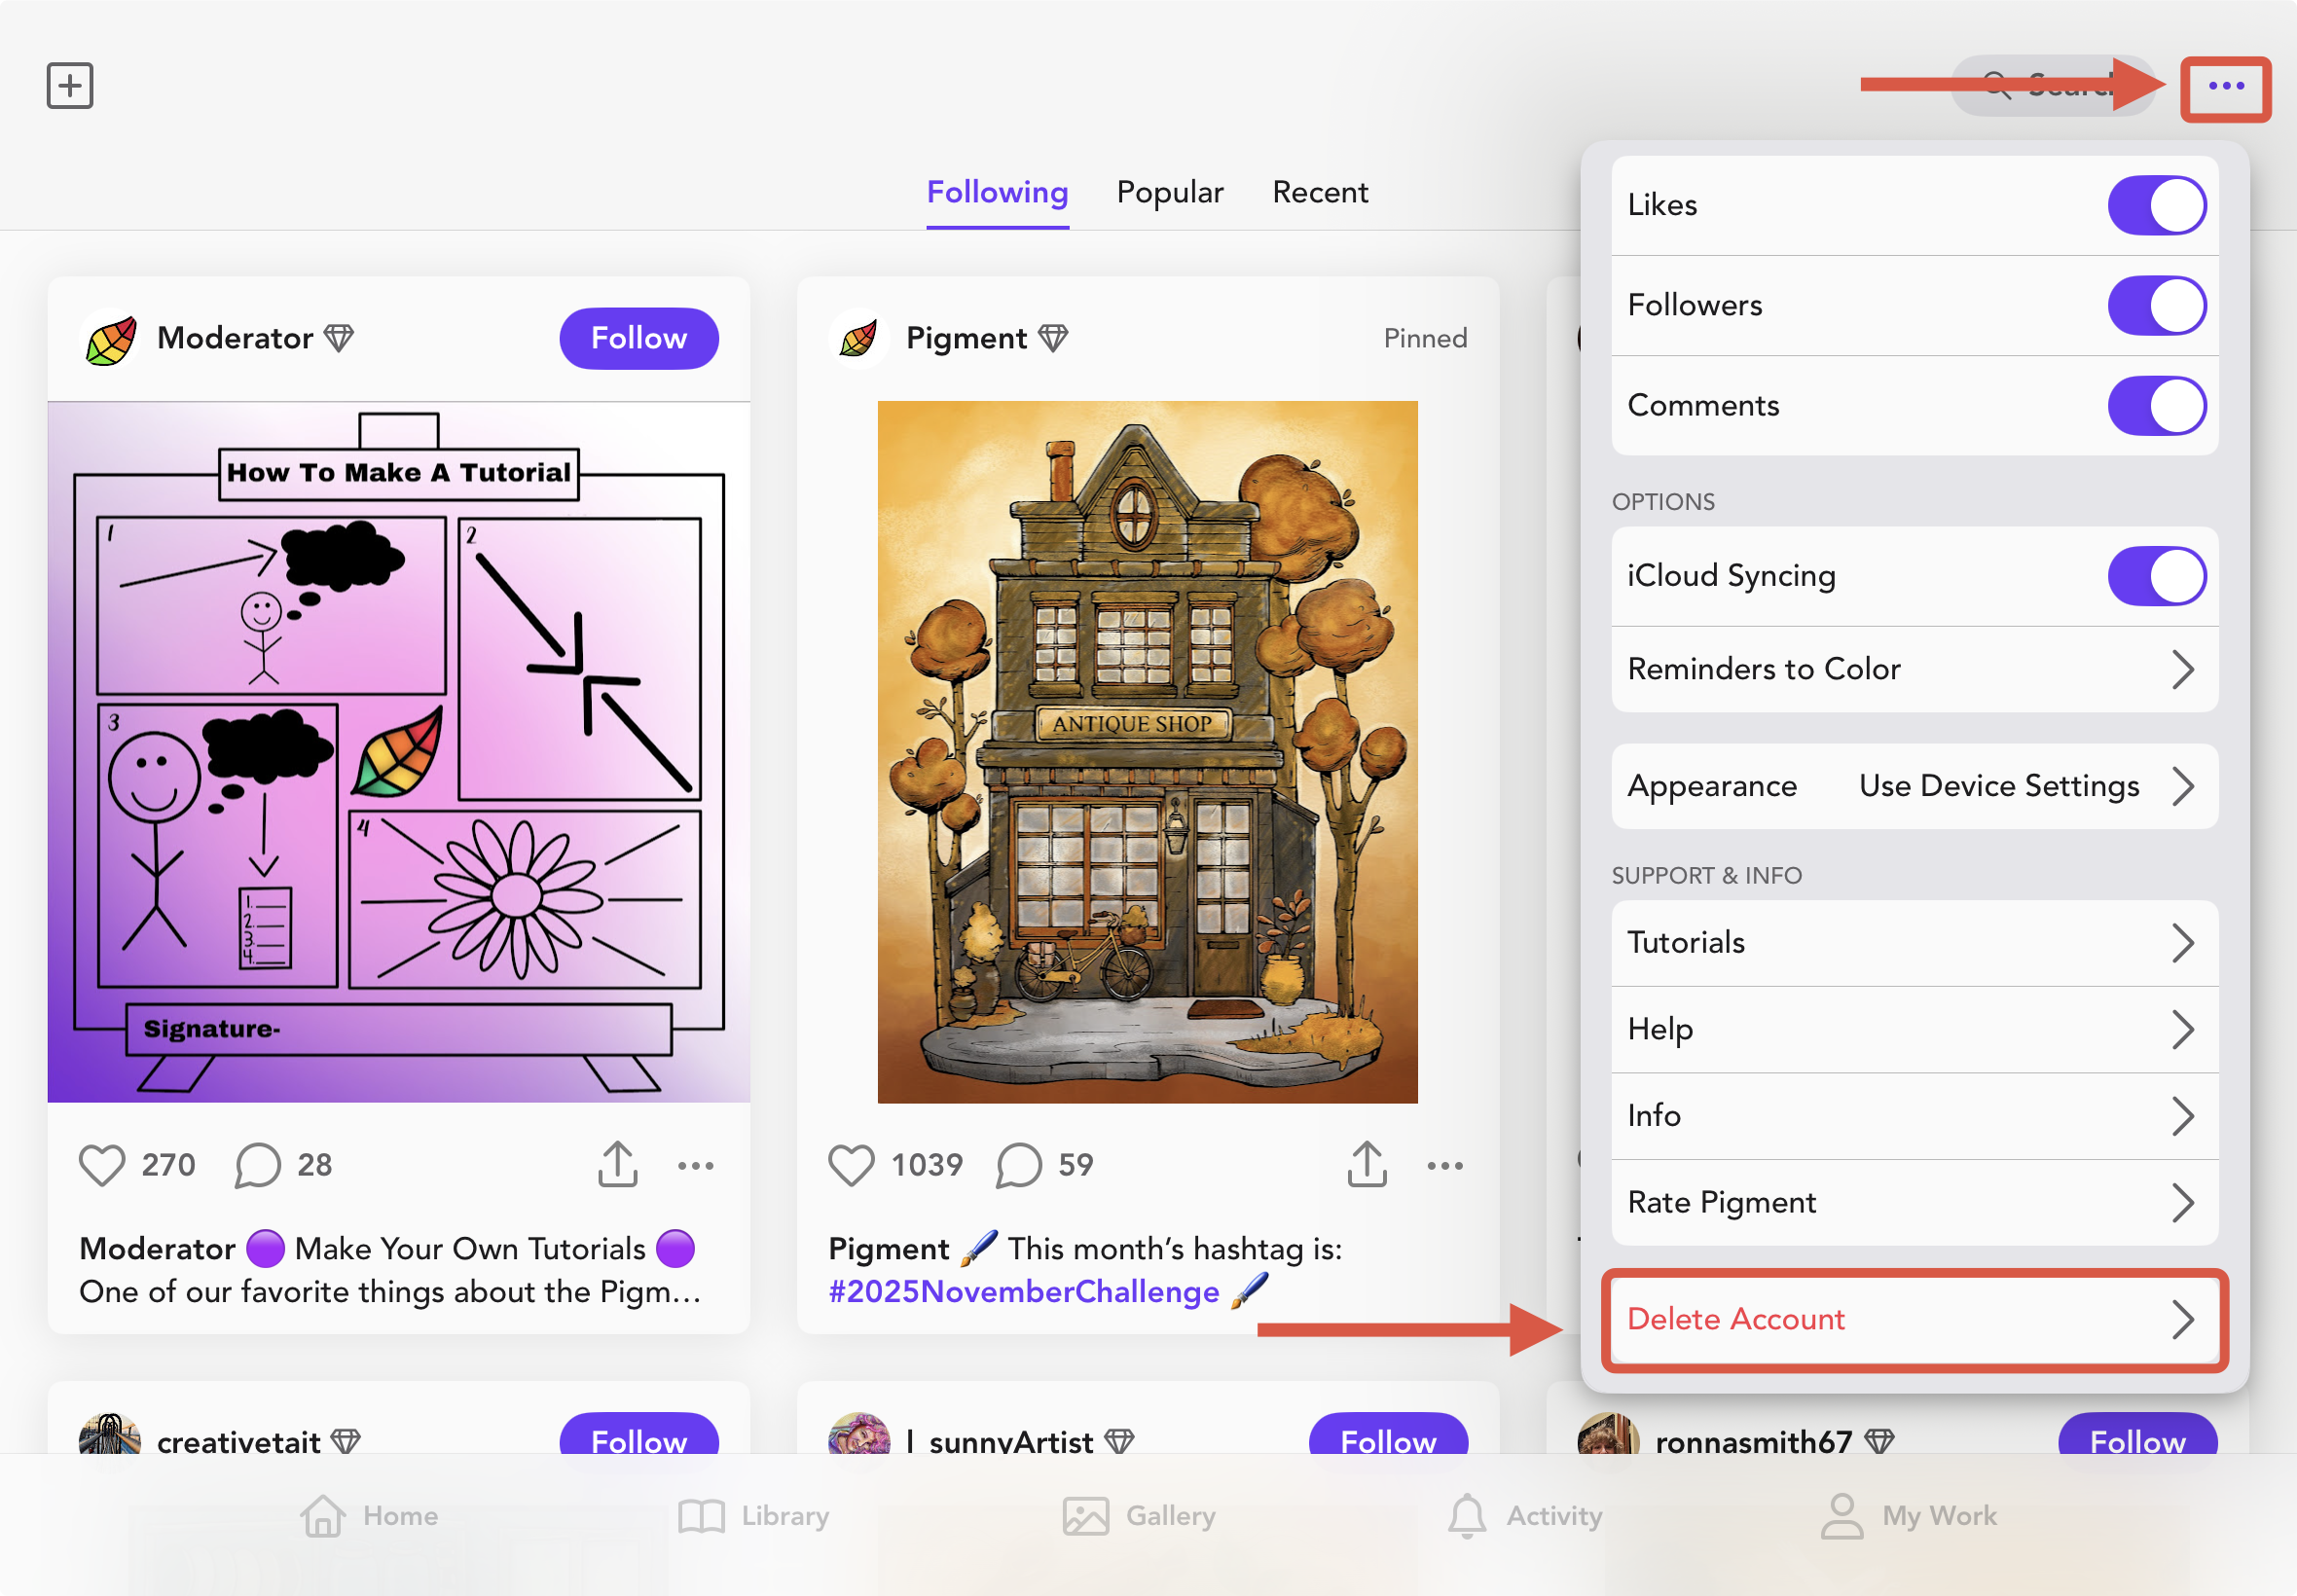Screen dimensions: 2297x1596
Task: Follow the Moderator account
Action: (639, 339)
